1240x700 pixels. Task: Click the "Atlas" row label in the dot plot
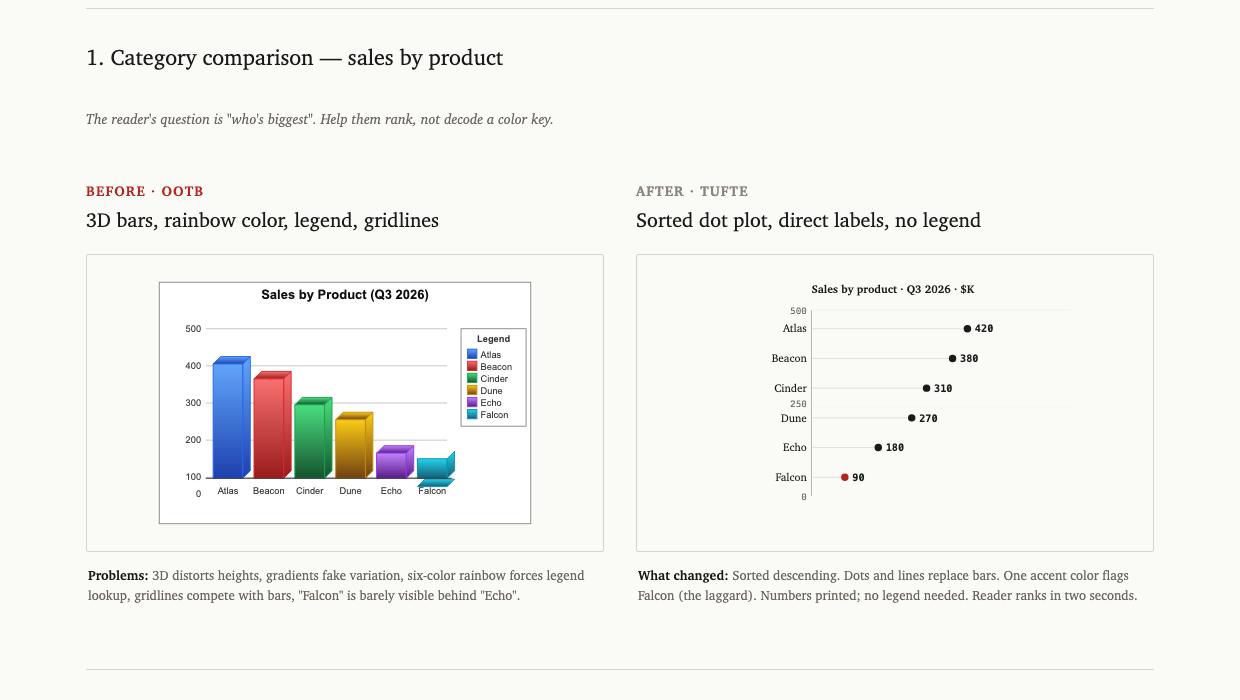(795, 328)
